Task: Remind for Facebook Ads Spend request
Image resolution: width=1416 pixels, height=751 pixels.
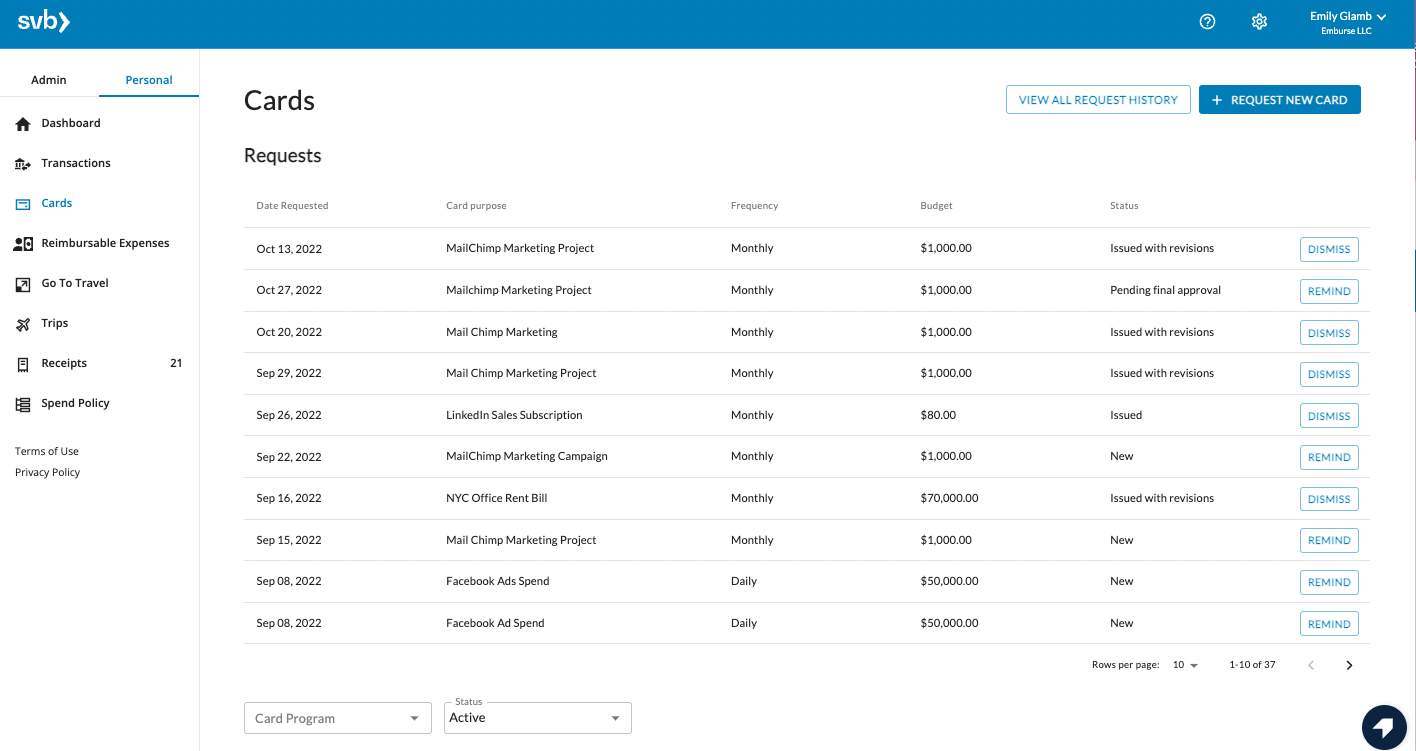Action: [x=1329, y=582]
